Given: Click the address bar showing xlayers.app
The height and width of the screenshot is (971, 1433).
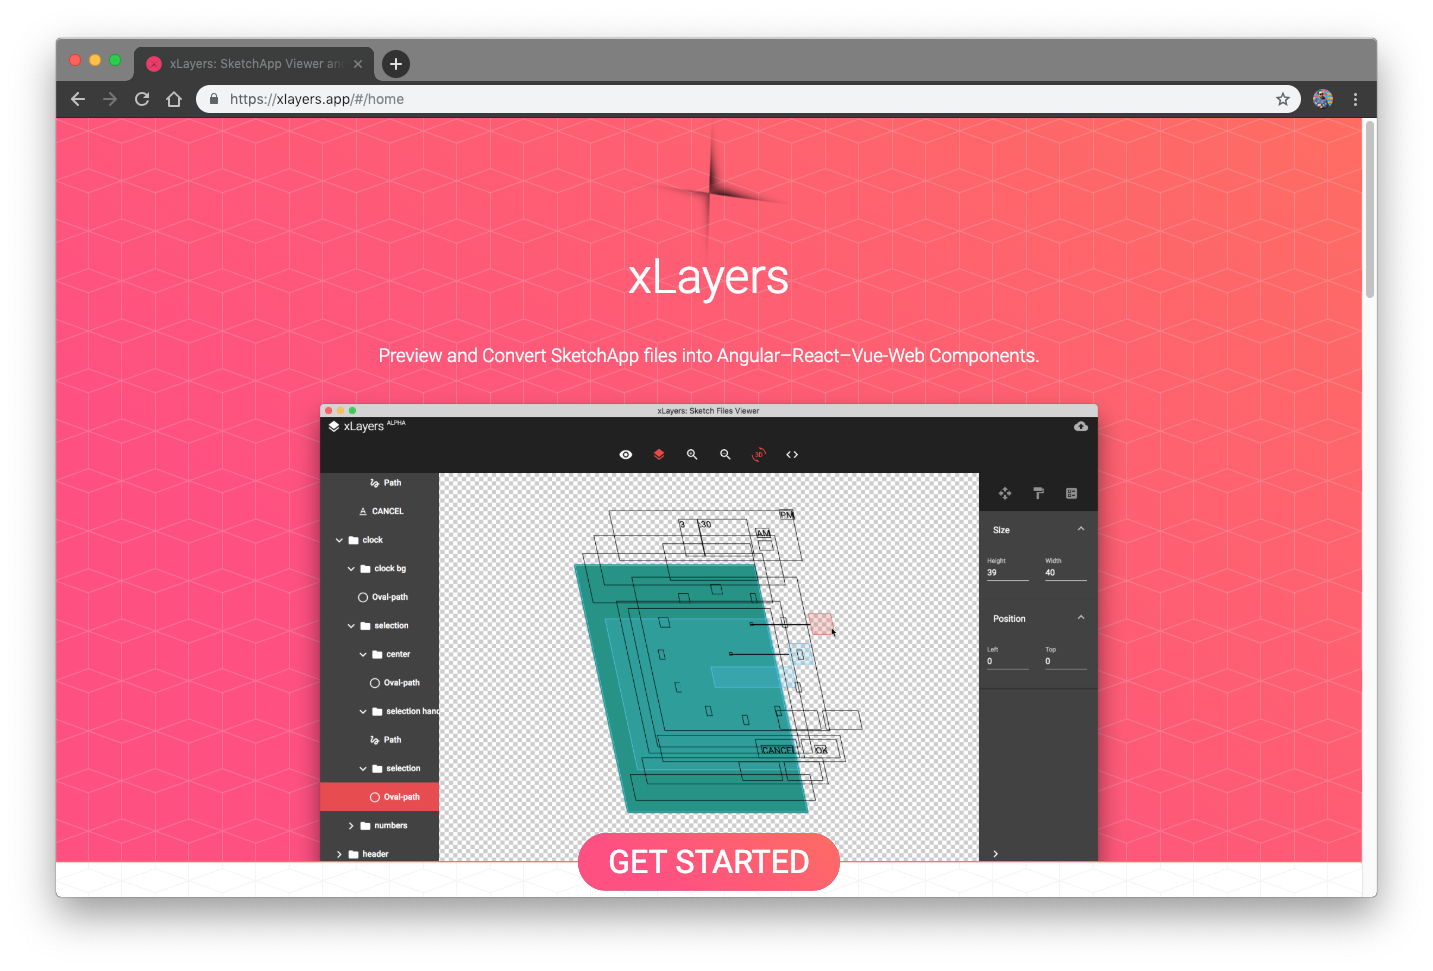Looking at the screenshot, I should click(x=748, y=99).
